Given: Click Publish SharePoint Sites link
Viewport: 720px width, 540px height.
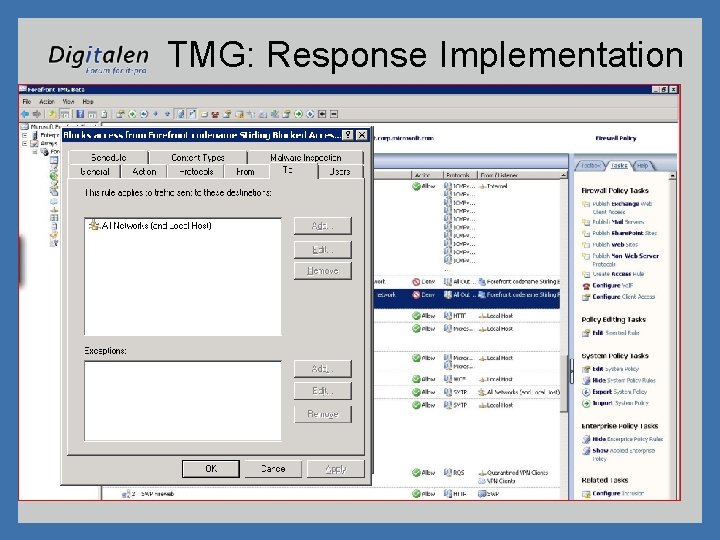Looking at the screenshot, I should [624, 233].
